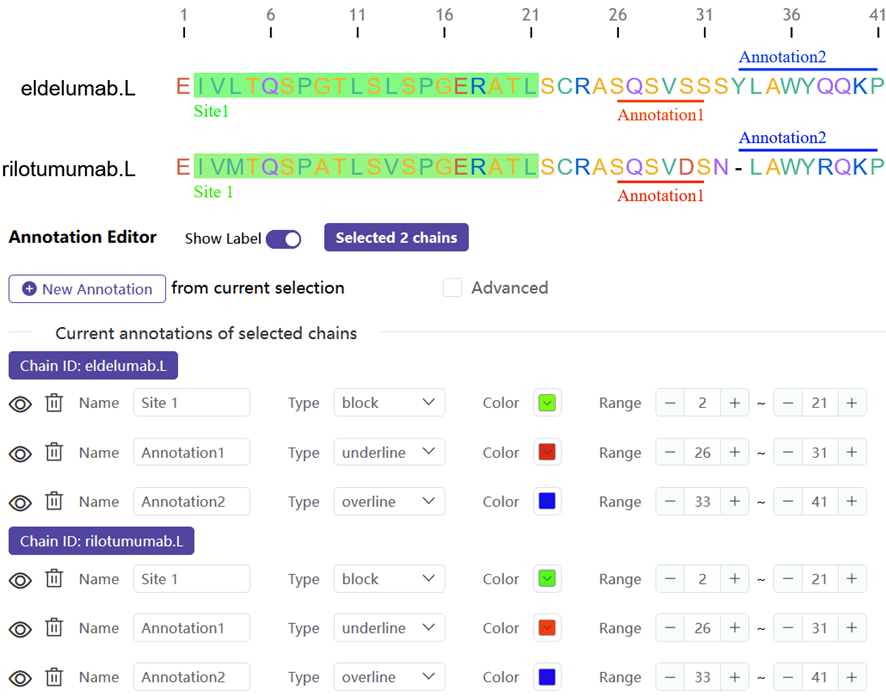Decrease range start of eldelumab.L Annotation1
The height and width of the screenshot is (696, 886).
click(670, 453)
